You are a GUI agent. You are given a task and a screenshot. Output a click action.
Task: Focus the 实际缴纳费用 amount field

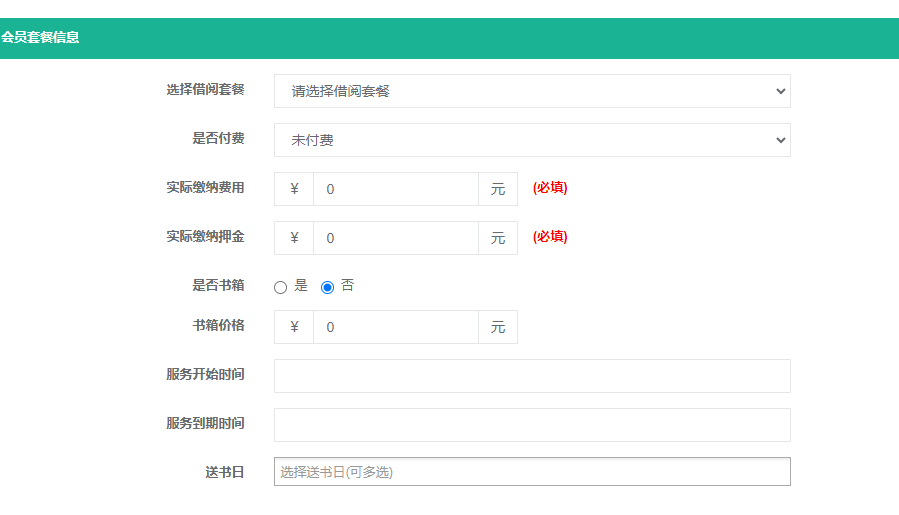click(396, 189)
